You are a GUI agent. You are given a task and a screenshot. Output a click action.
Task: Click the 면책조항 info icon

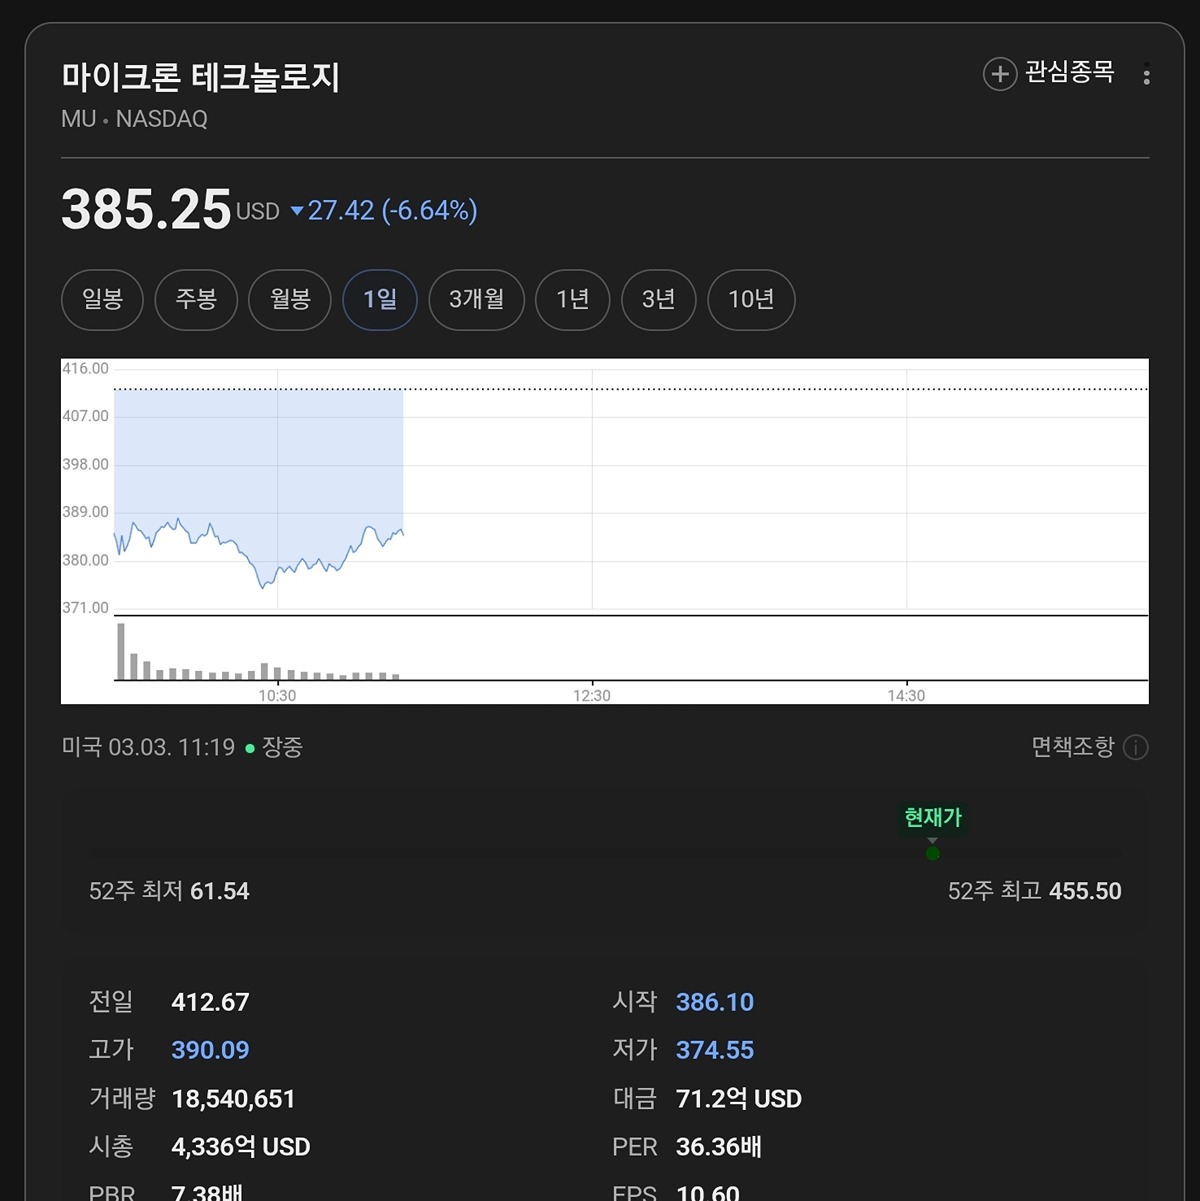1135,748
